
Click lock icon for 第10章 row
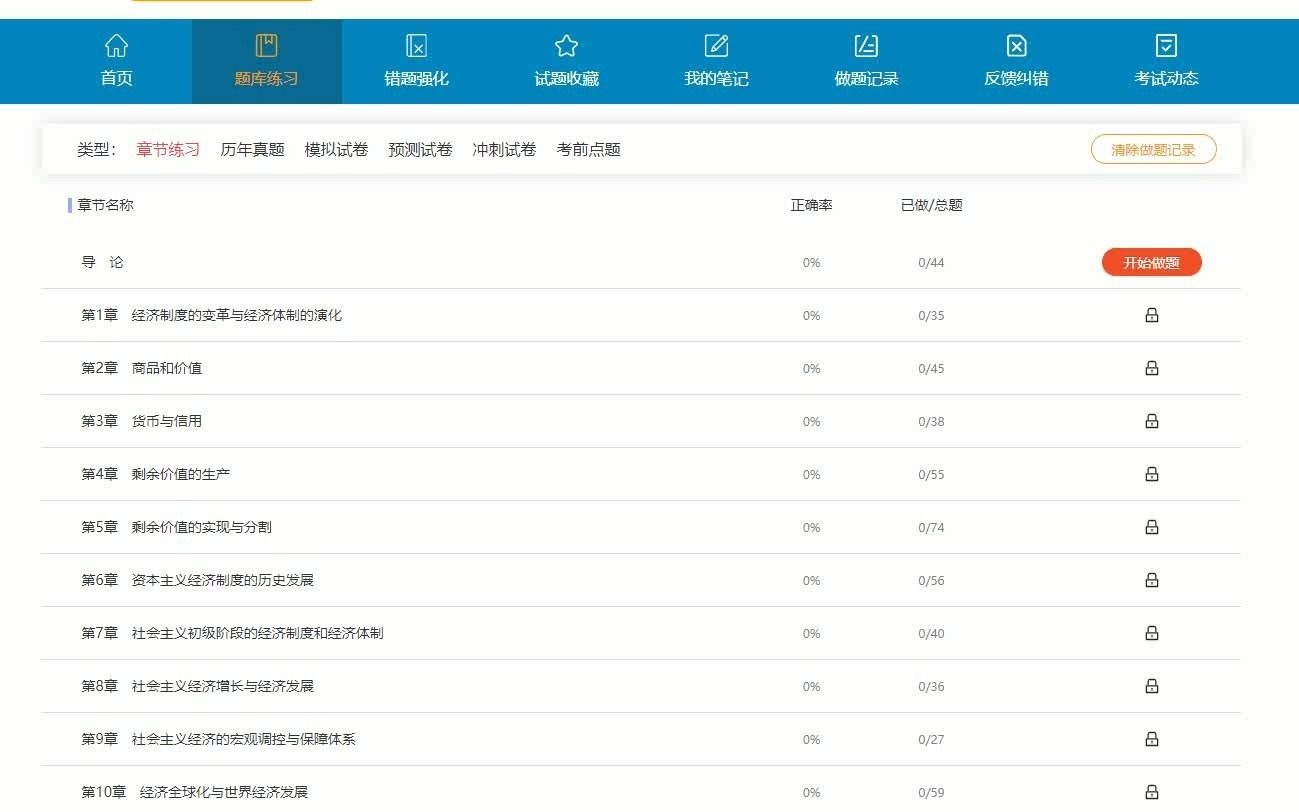pos(1152,792)
